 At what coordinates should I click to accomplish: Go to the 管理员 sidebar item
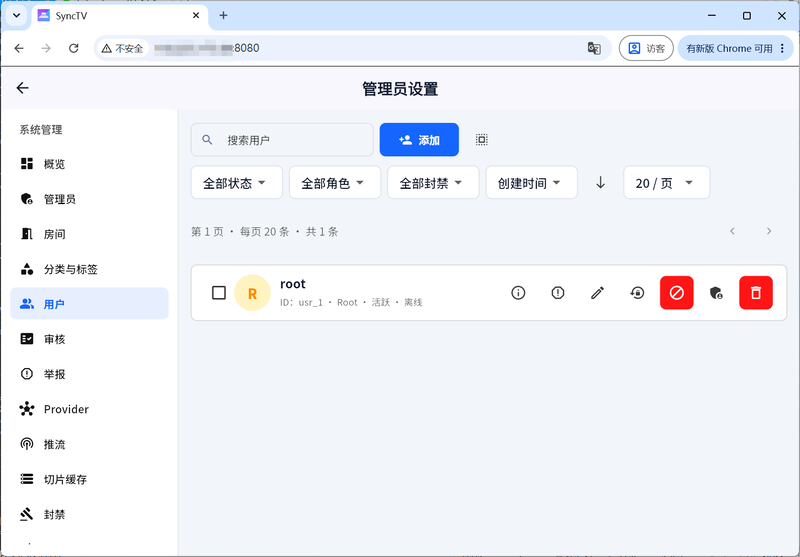coord(89,199)
